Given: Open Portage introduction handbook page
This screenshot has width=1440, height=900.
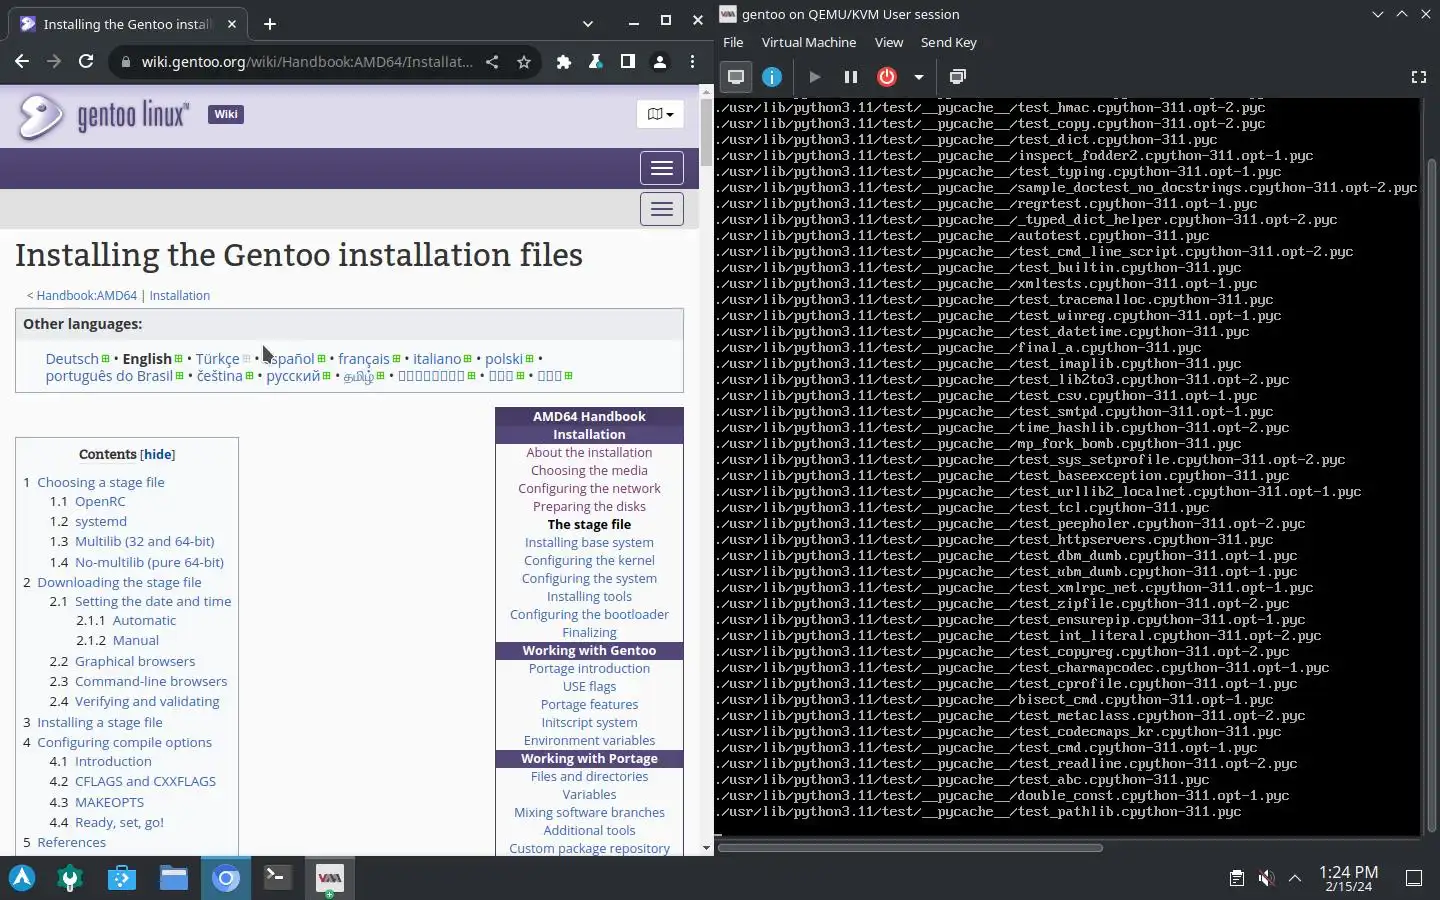Looking at the screenshot, I should tap(589, 669).
